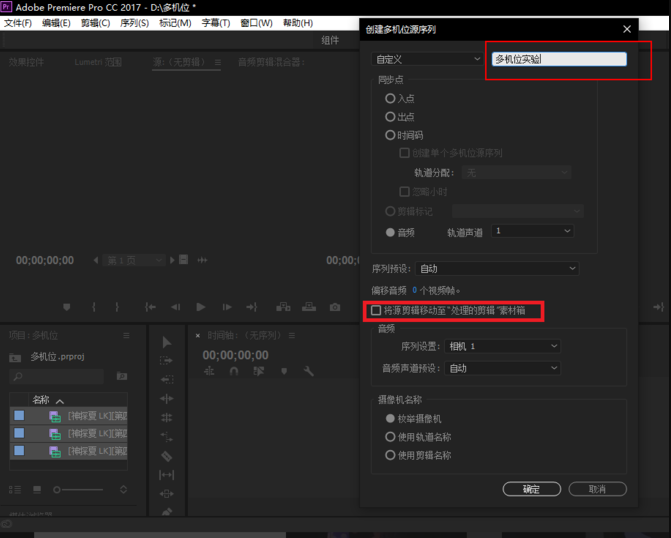Viewport: 671px width, 538px height.
Task: Select 使用轨道名称 radio button
Action: (x=390, y=437)
